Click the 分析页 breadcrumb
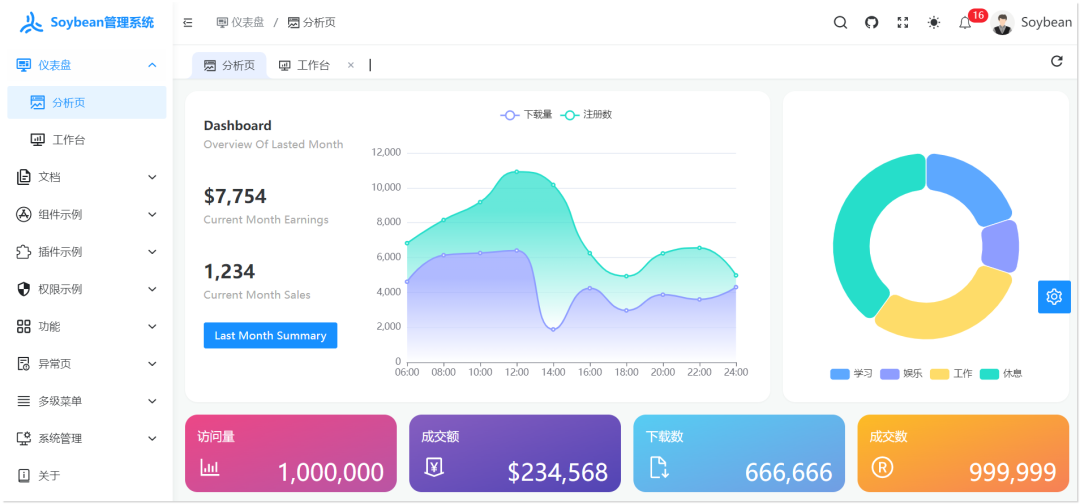Screen dimensions: 1080x504 pyautogui.click(x=311, y=23)
